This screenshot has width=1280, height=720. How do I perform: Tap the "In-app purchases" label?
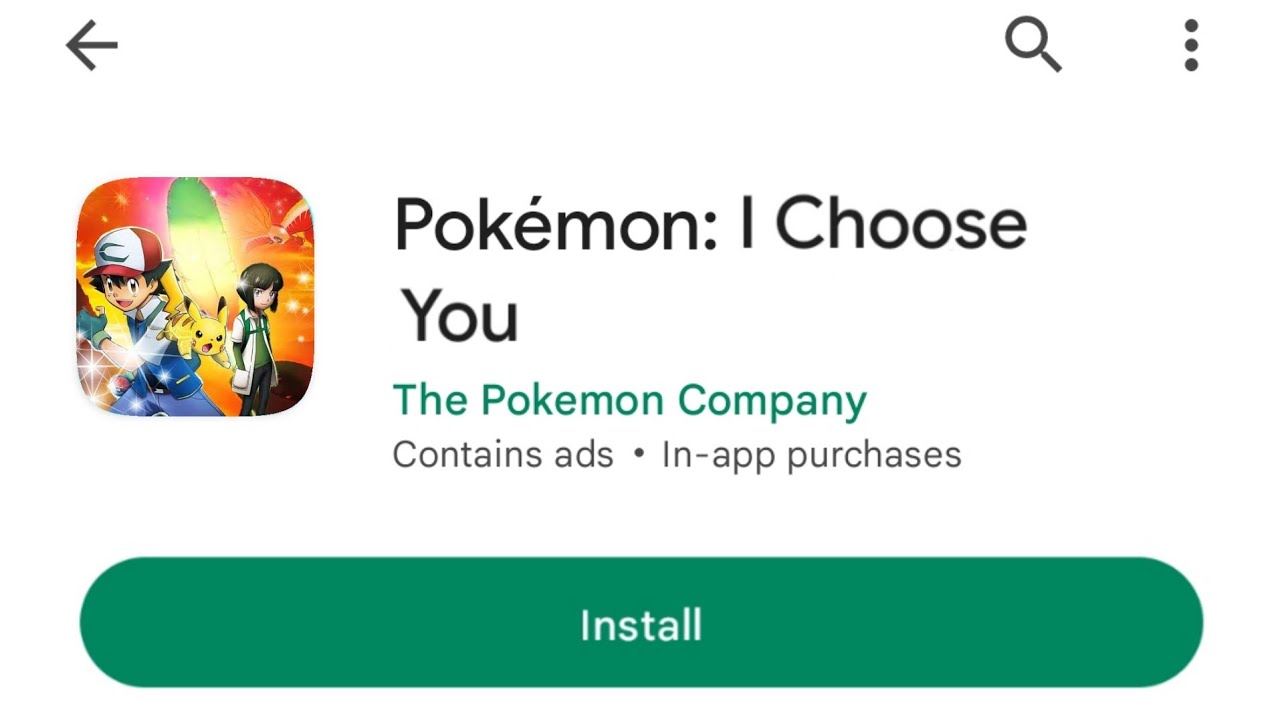[x=811, y=455]
